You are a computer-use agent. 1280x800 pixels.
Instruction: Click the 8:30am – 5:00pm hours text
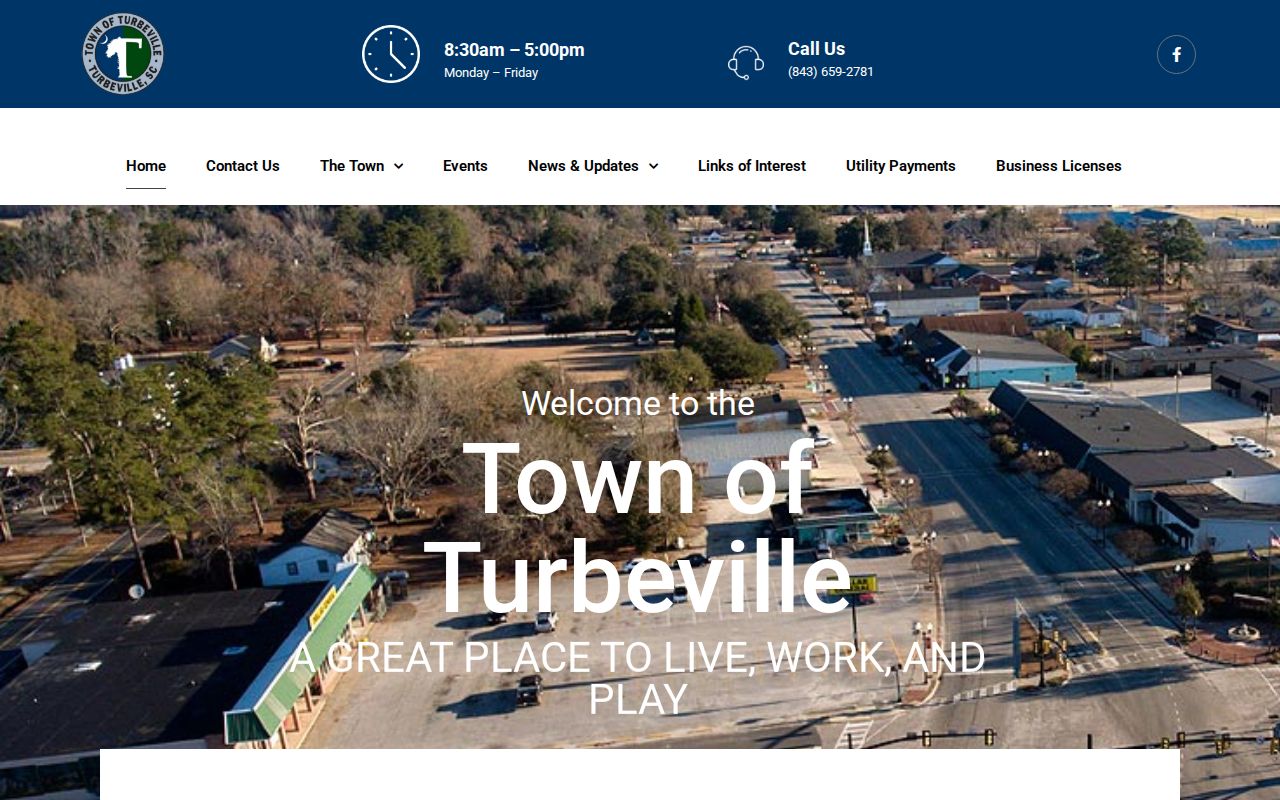pos(514,50)
